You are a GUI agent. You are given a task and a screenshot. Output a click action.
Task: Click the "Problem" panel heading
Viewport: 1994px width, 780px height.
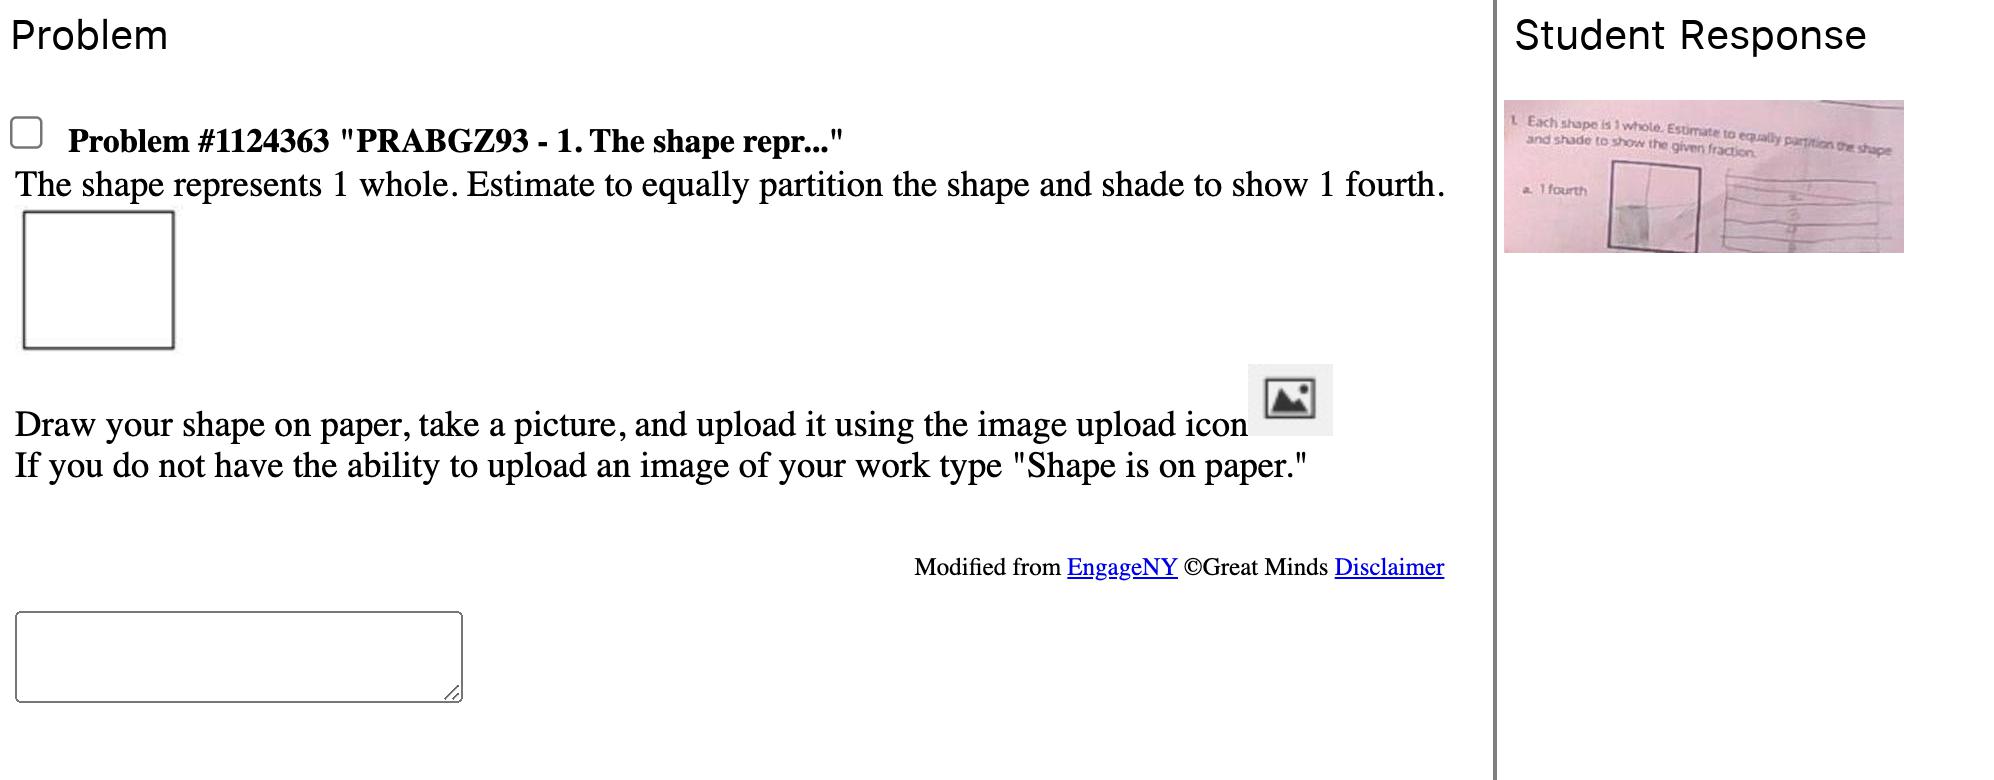click(x=89, y=36)
